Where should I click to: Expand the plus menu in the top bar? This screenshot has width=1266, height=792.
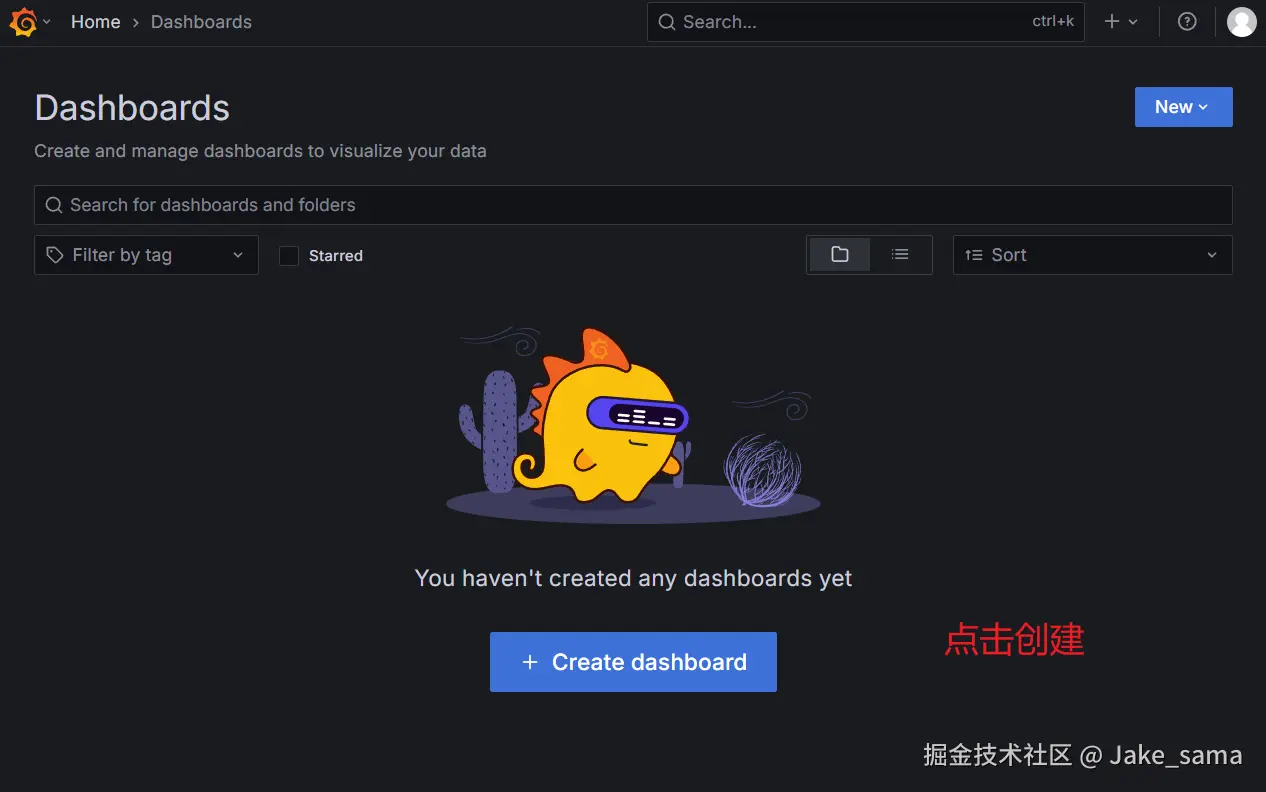(x=1122, y=21)
